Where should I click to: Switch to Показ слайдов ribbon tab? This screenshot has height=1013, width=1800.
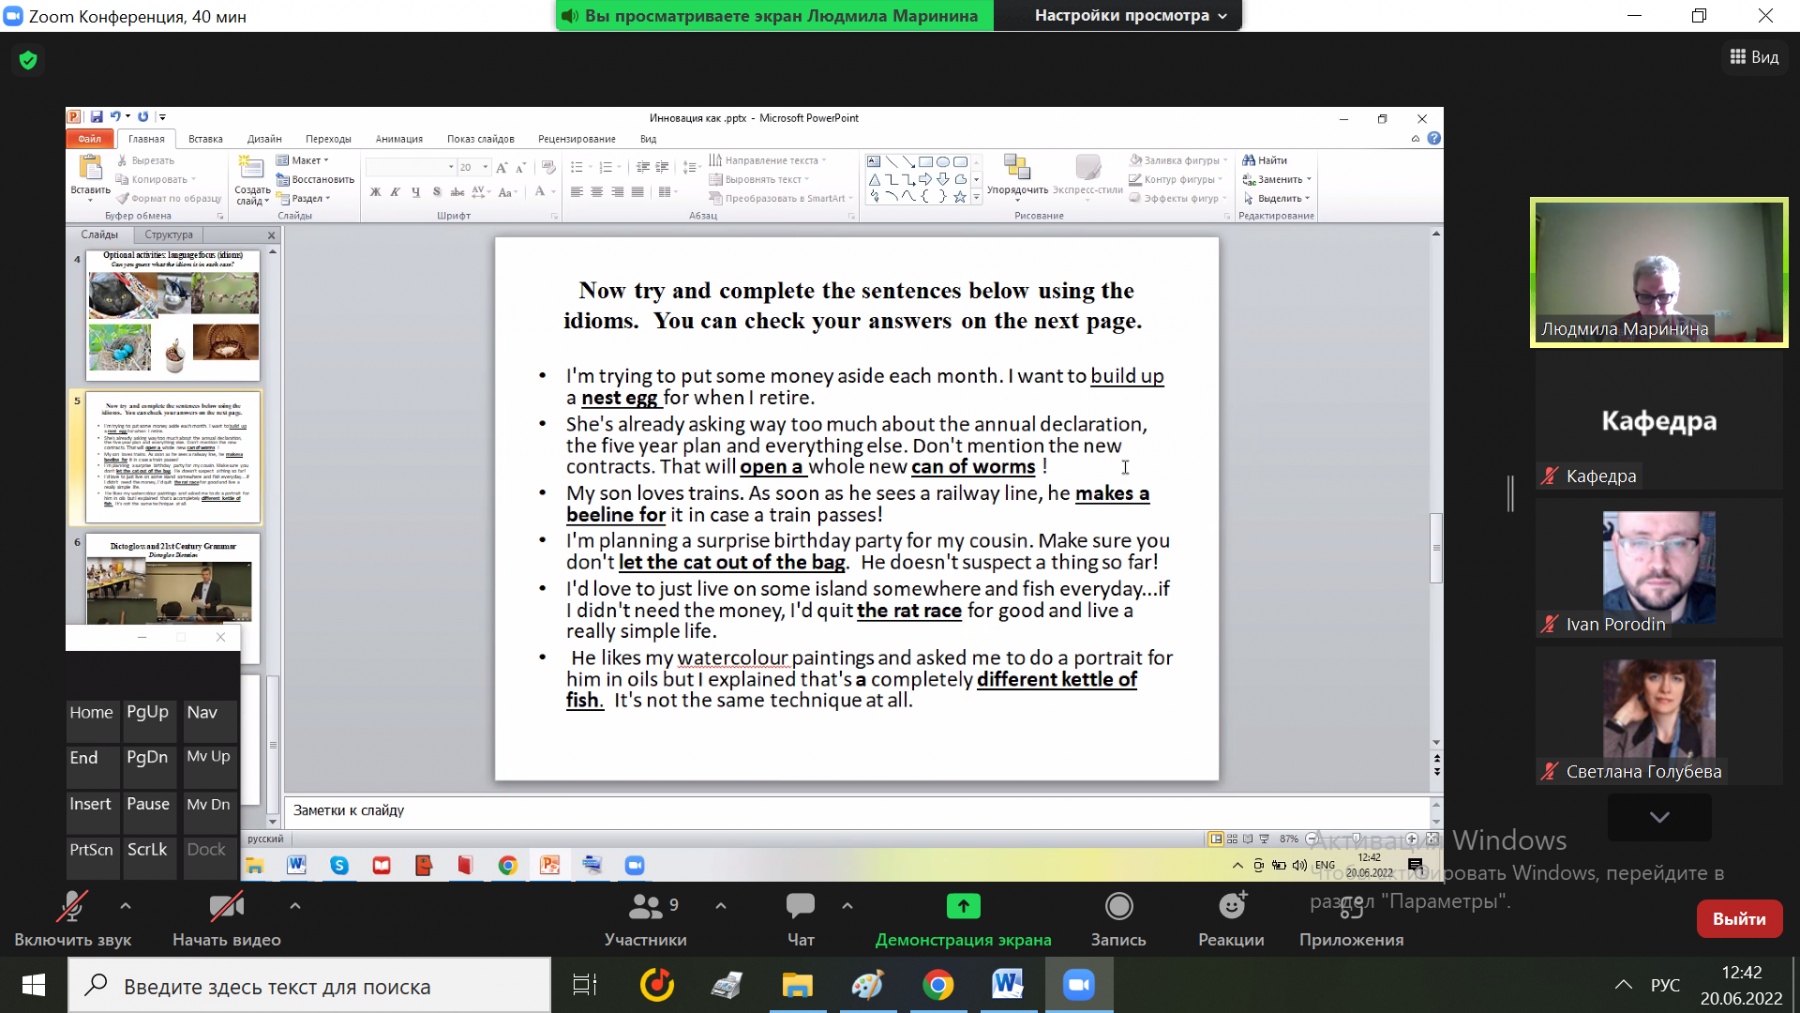[481, 139]
